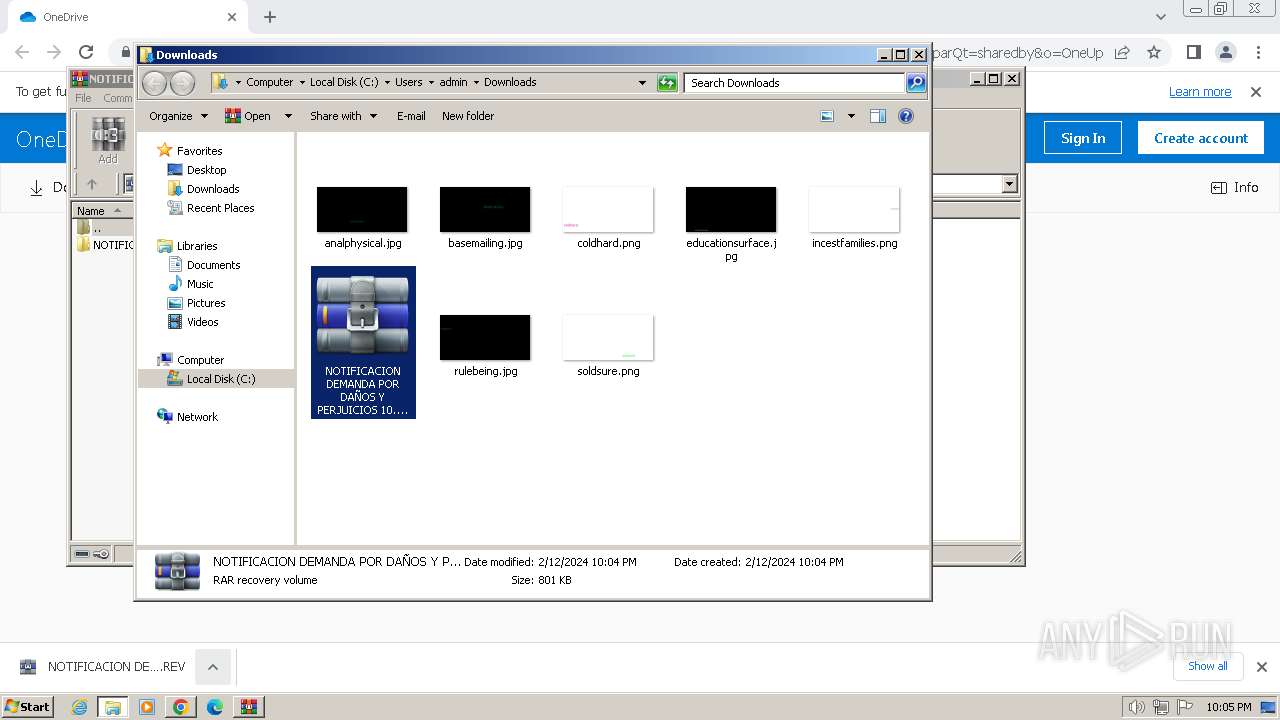Click the volume icon in system tray

(x=1136, y=707)
